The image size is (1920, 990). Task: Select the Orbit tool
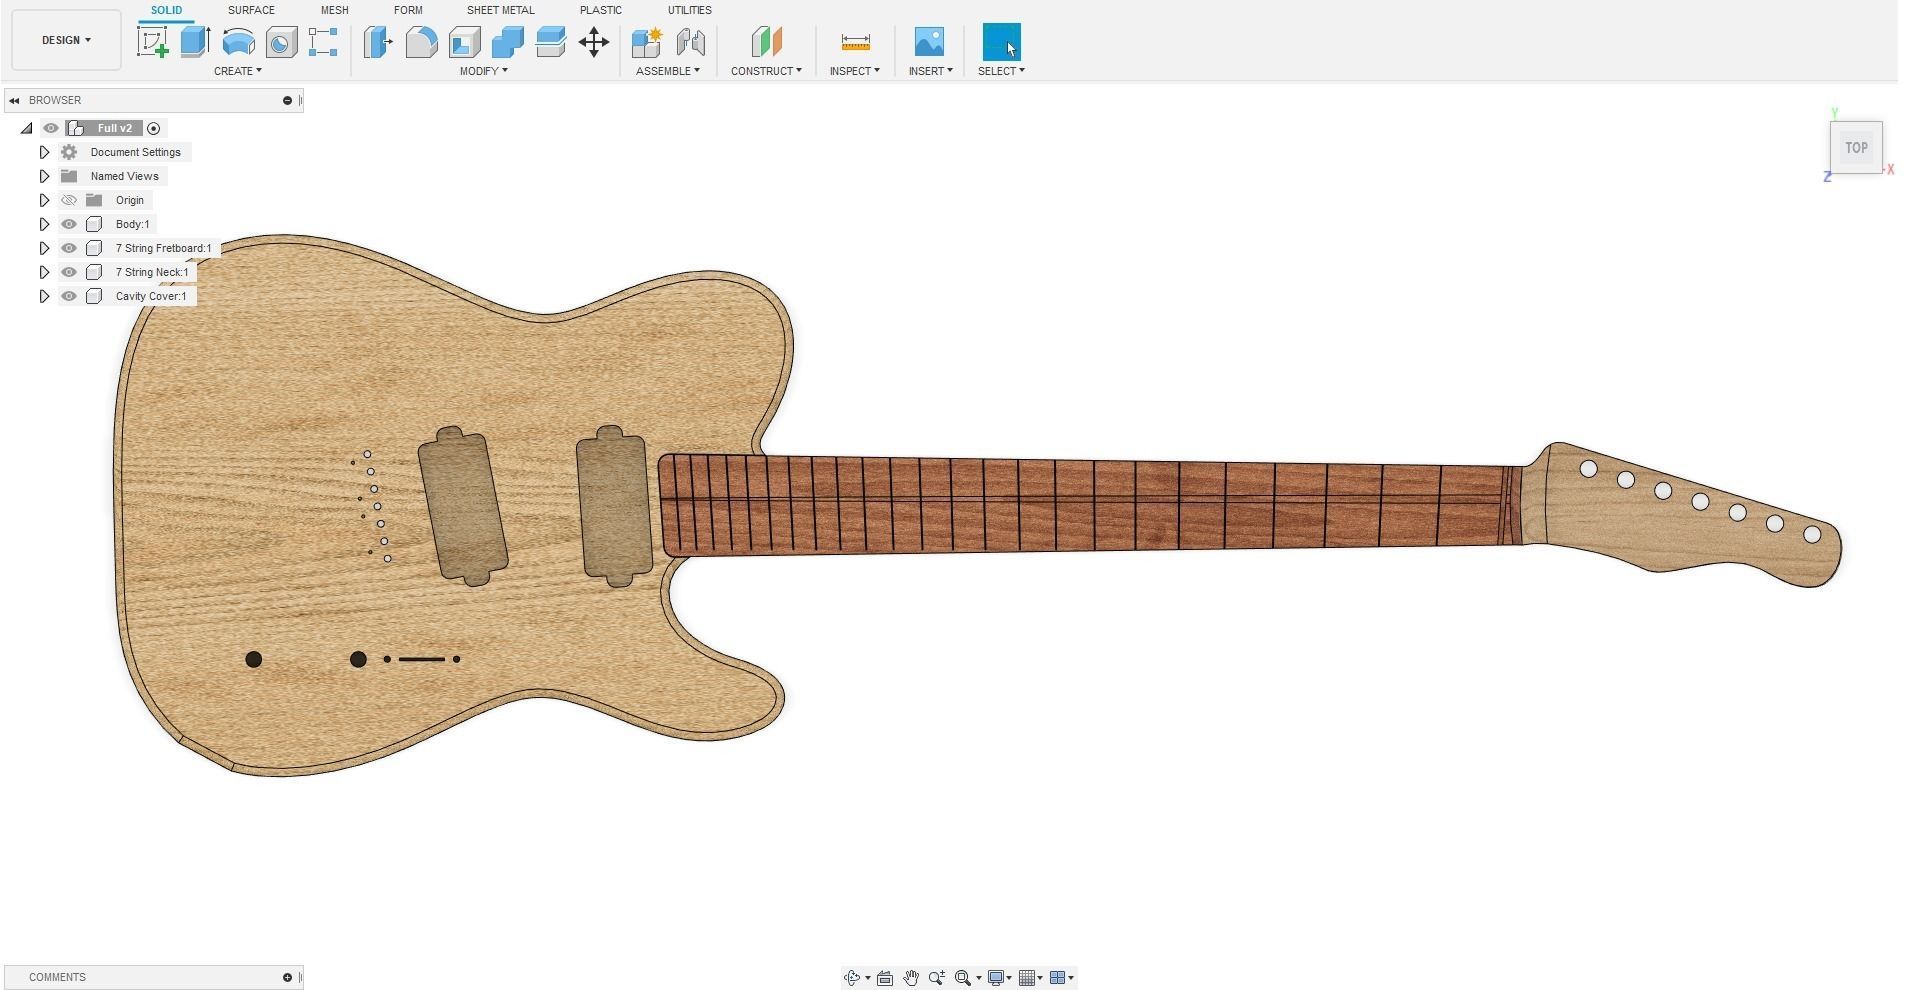point(852,977)
